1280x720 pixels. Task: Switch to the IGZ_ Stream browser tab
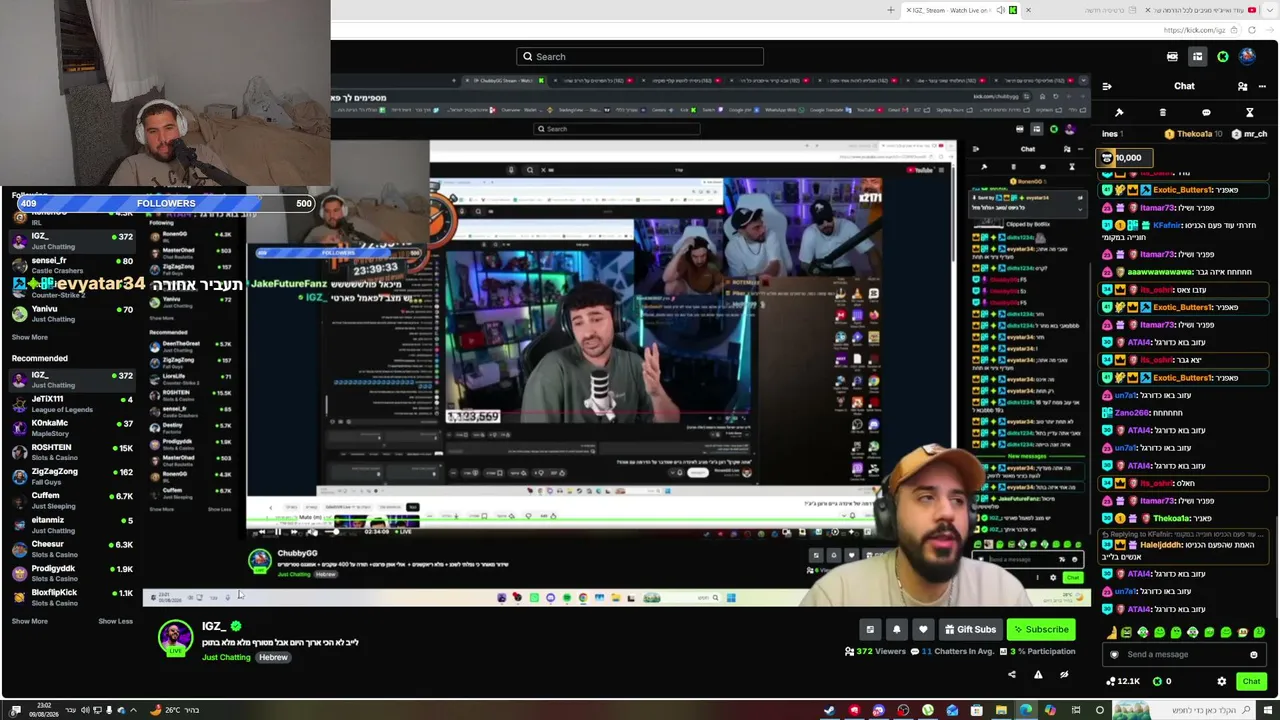pos(960,10)
